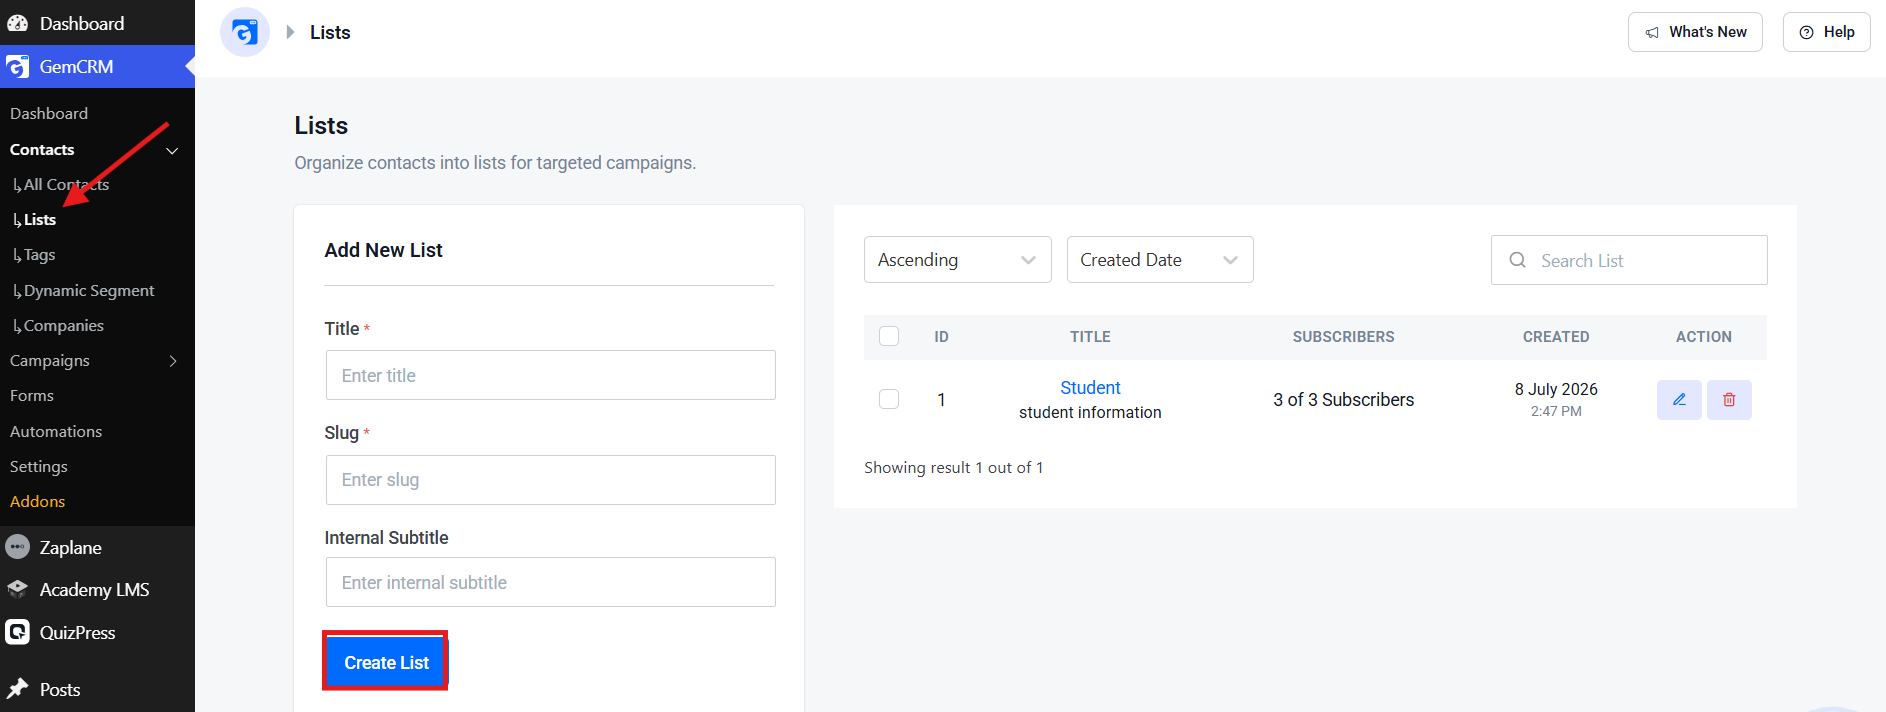Click the megaphone icon in What's New

(1652, 32)
